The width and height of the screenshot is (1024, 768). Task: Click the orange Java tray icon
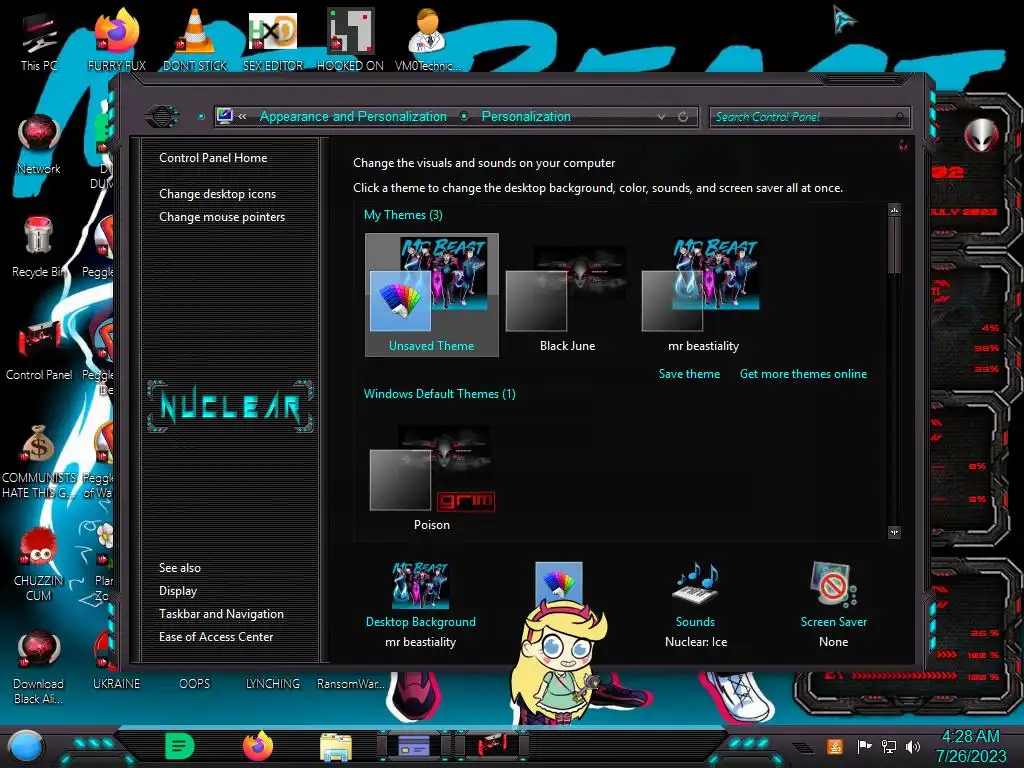(835, 746)
